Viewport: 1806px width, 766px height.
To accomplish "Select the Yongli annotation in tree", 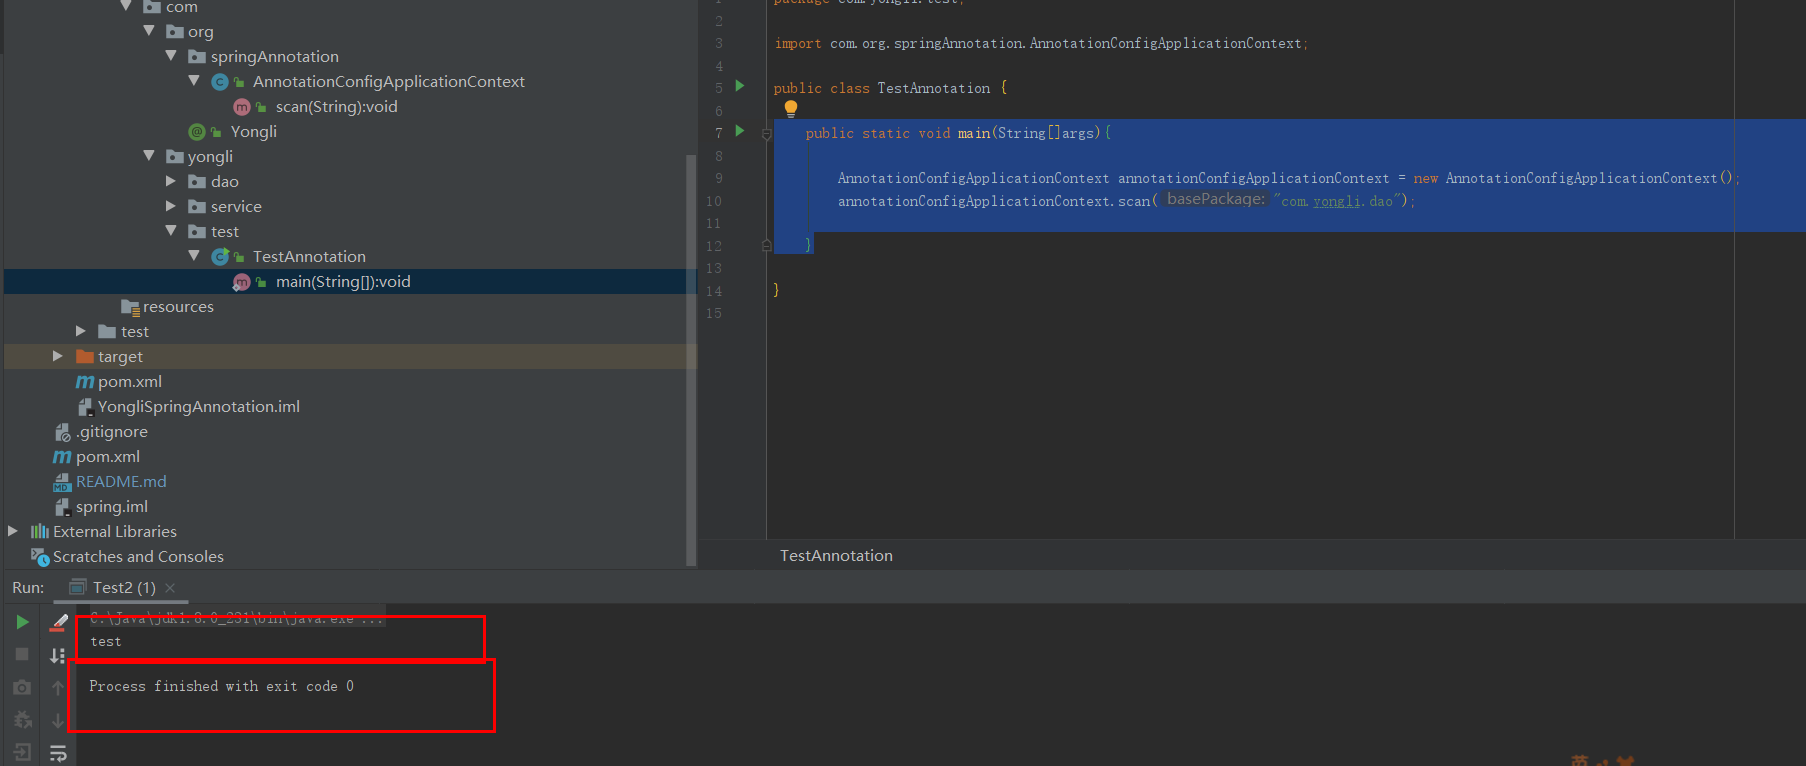I will pyautogui.click(x=253, y=132).
